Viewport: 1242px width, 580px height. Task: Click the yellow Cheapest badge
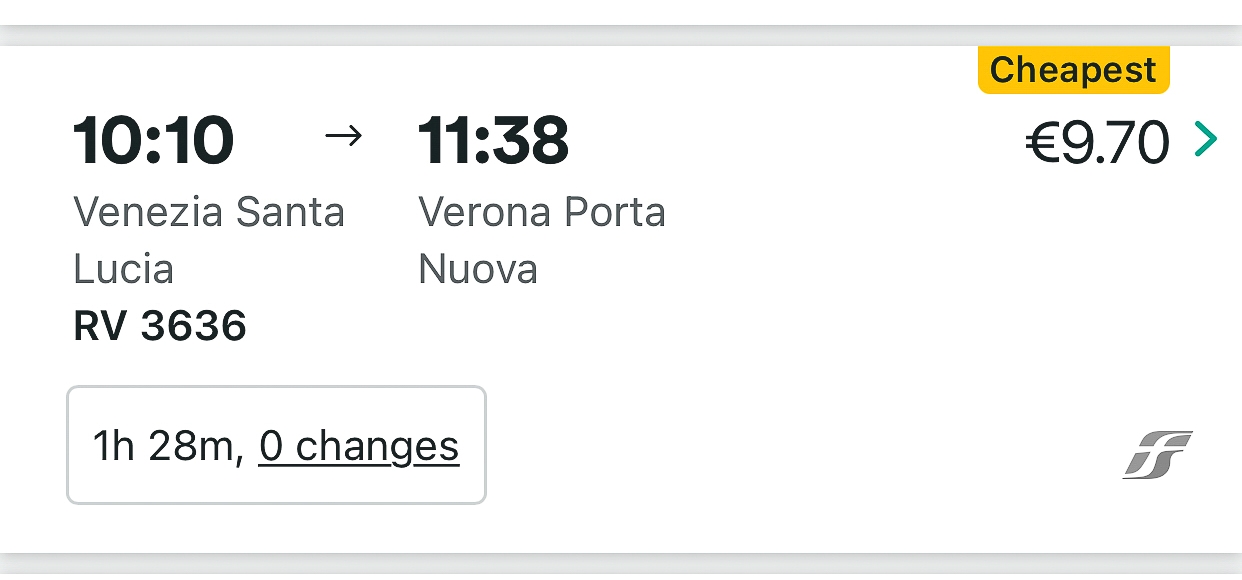pyautogui.click(x=1073, y=71)
